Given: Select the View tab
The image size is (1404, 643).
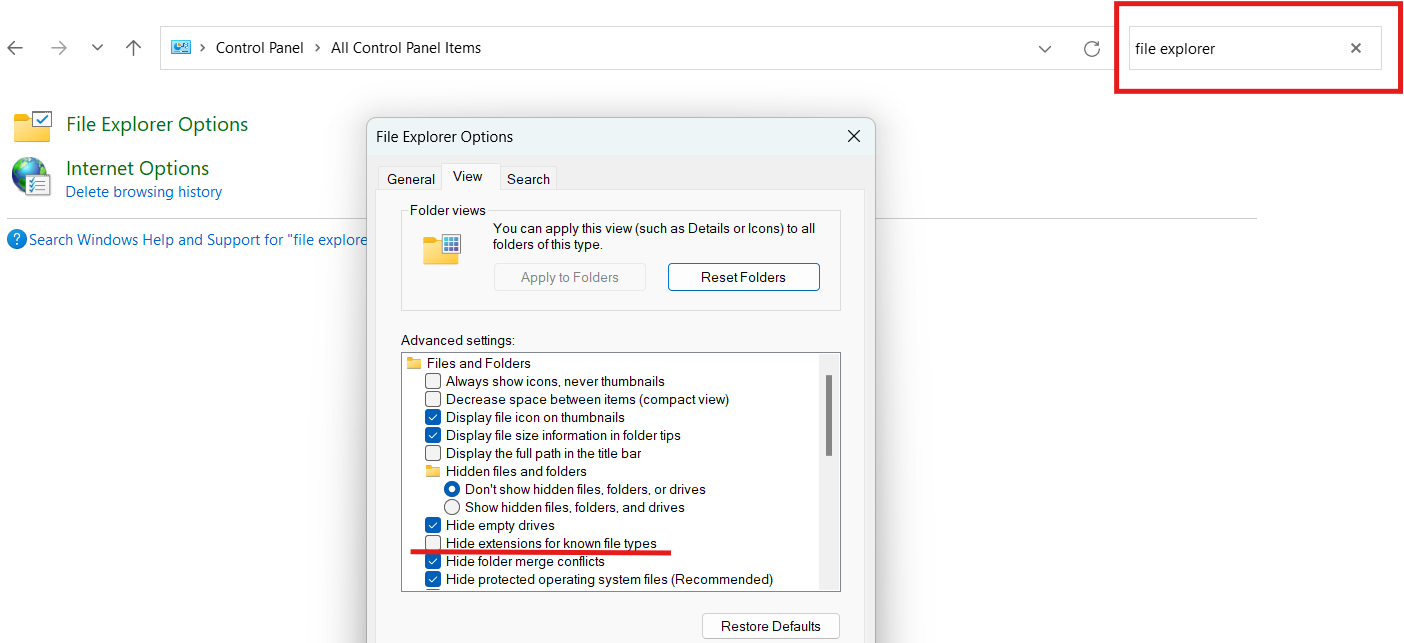Looking at the screenshot, I should 468,177.
